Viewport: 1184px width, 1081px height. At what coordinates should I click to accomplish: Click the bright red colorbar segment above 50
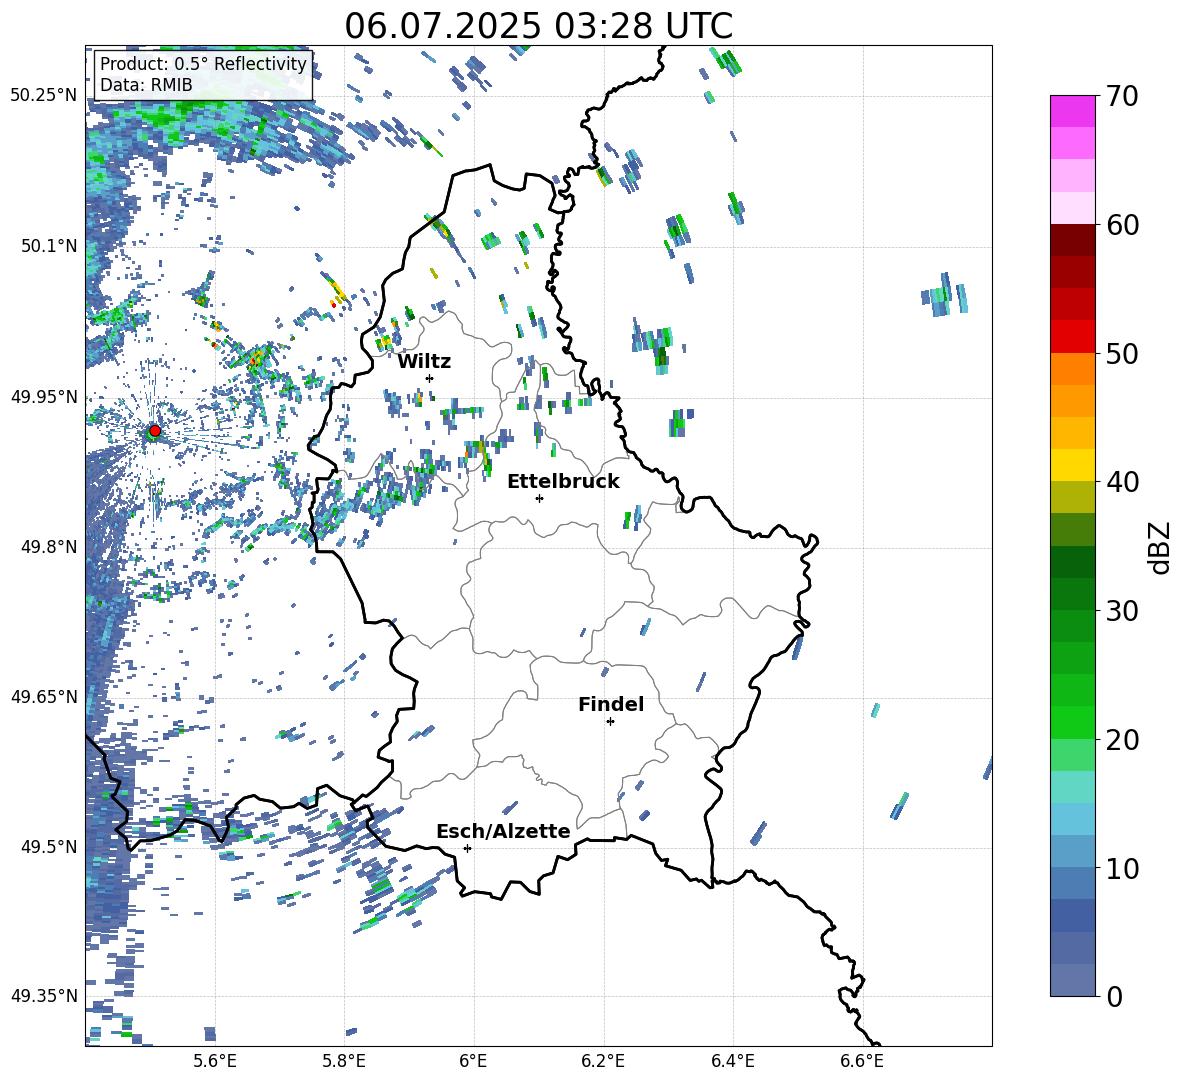[x=1072, y=337]
